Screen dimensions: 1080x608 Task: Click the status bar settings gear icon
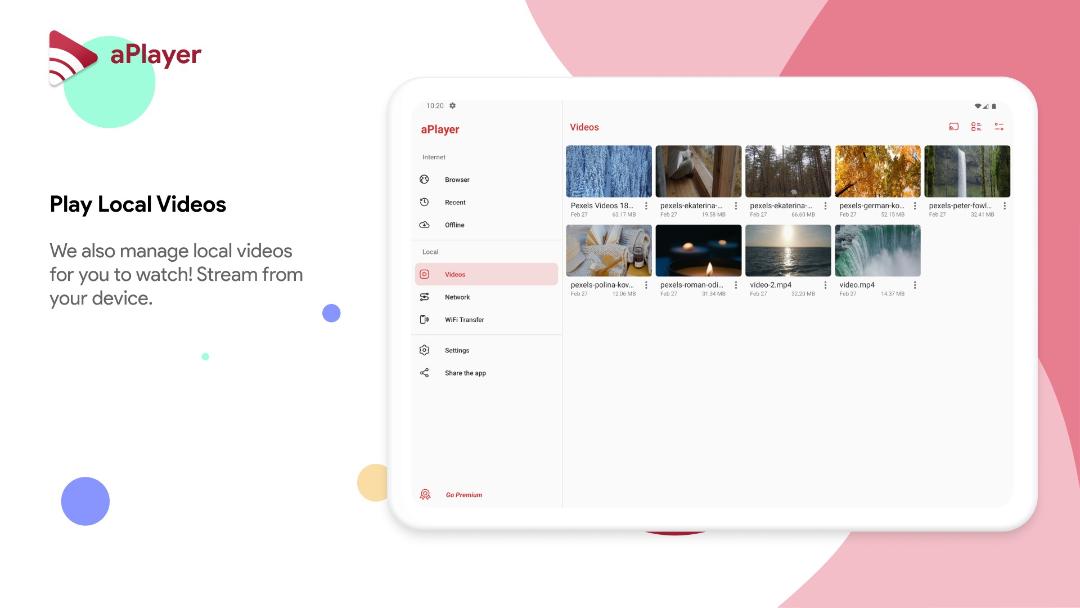point(453,105)
